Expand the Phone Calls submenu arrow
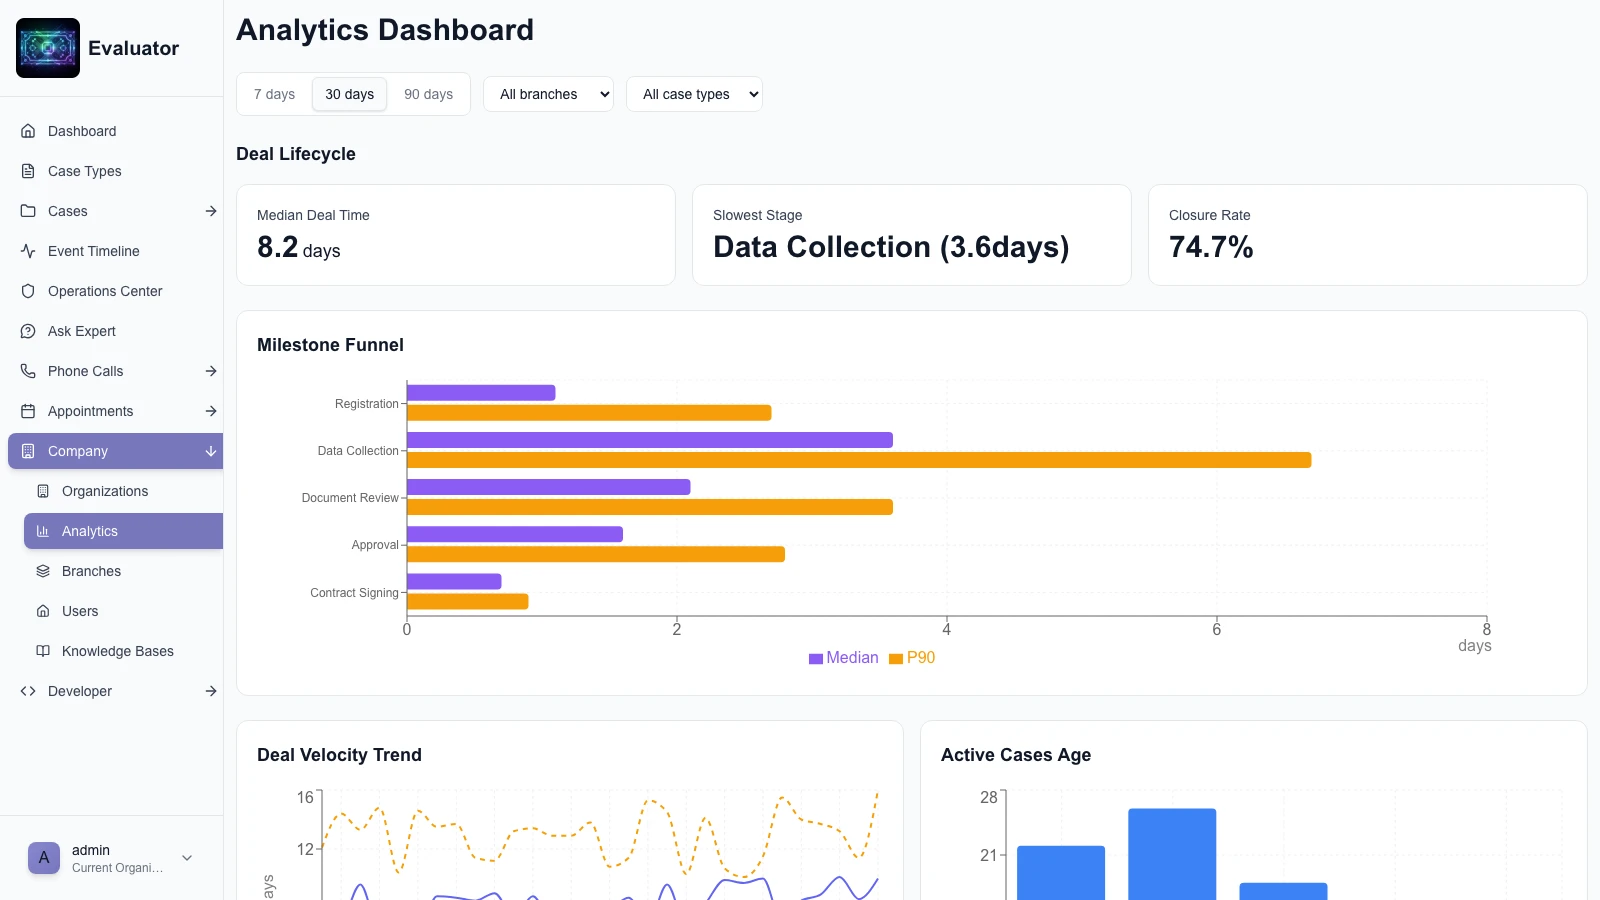Screen dimensions: 1600x900 tap(211, 371)
